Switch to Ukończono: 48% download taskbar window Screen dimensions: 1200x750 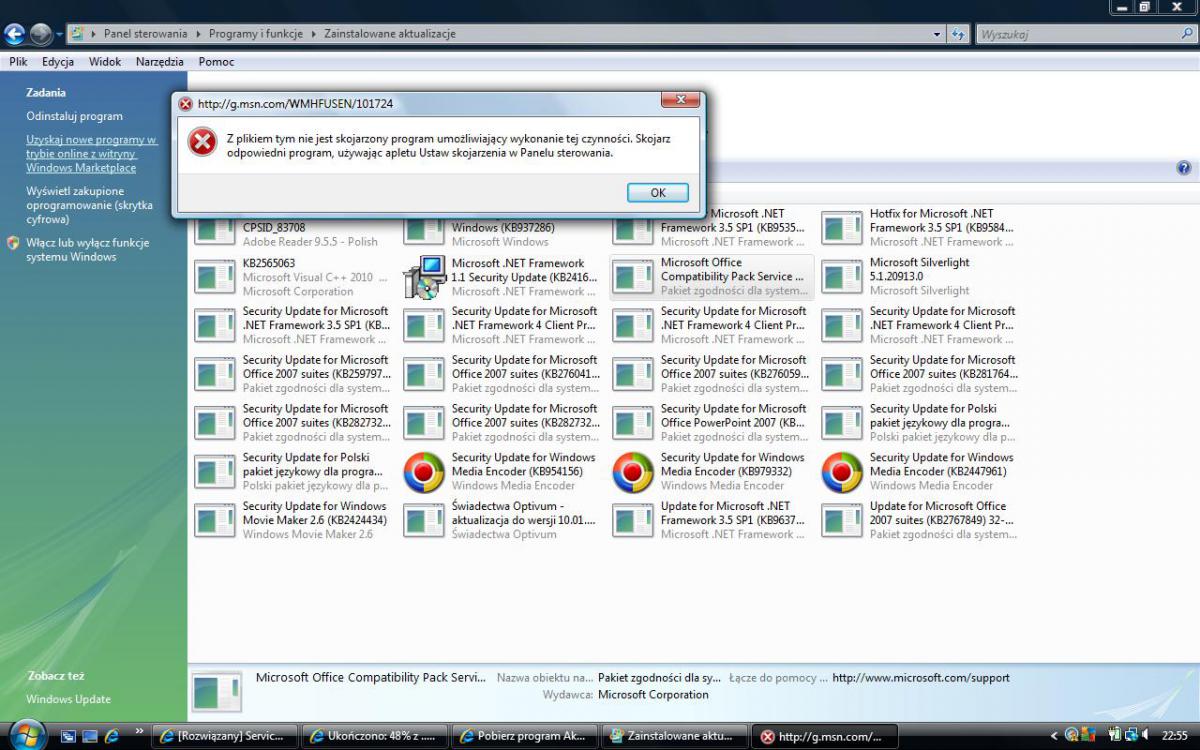click(375, 736)
